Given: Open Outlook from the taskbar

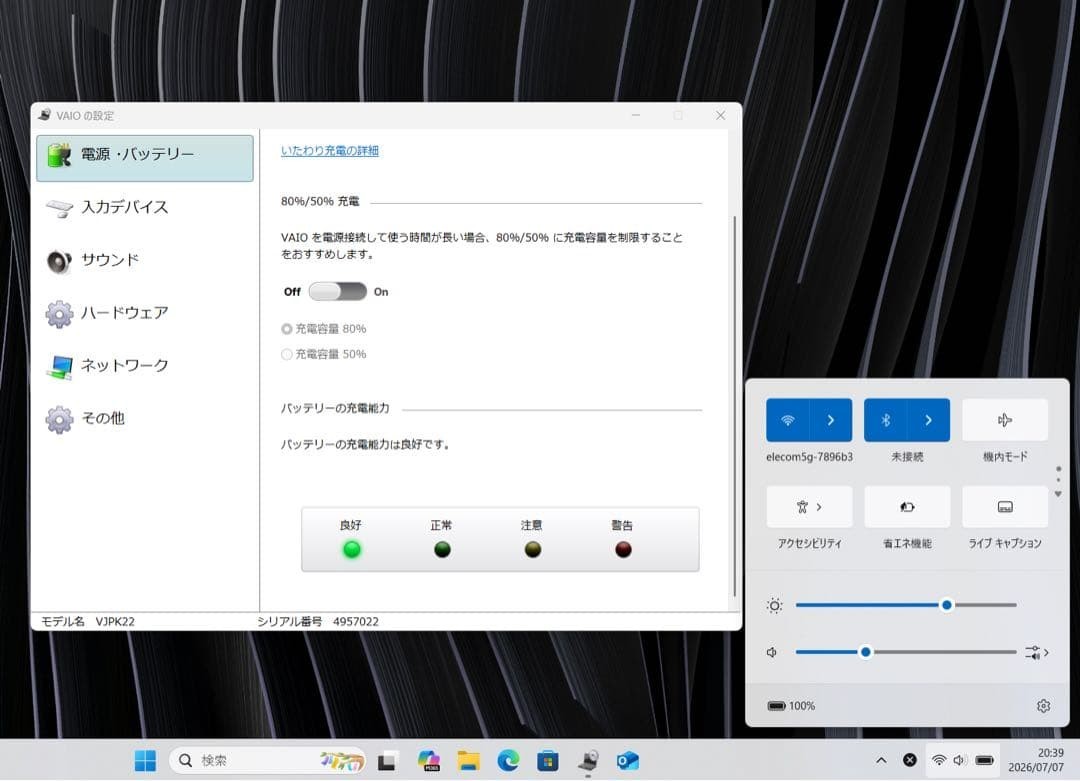Looking at the screenshot, I should (x=627, y=760).
